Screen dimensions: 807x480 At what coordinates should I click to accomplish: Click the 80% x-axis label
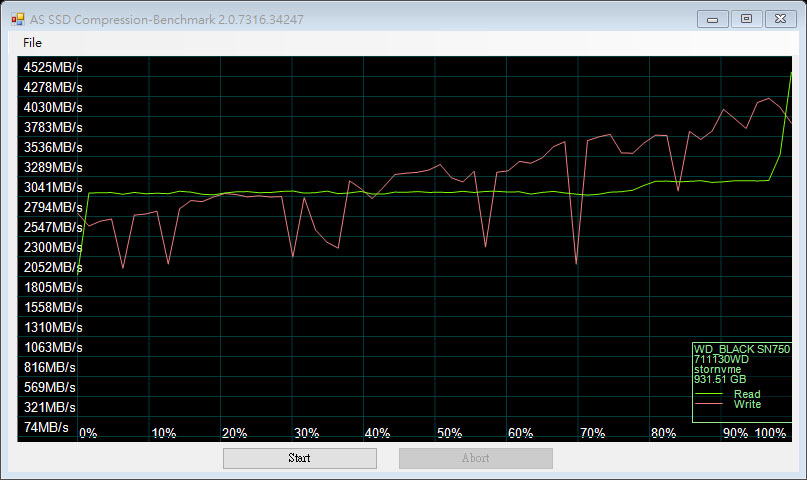click(663, 433)
